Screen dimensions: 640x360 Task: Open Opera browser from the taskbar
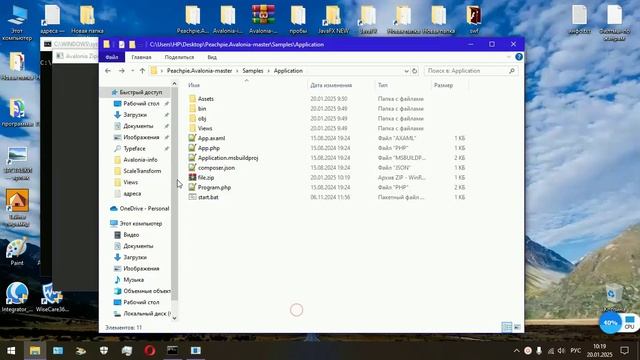pos(150,350)
